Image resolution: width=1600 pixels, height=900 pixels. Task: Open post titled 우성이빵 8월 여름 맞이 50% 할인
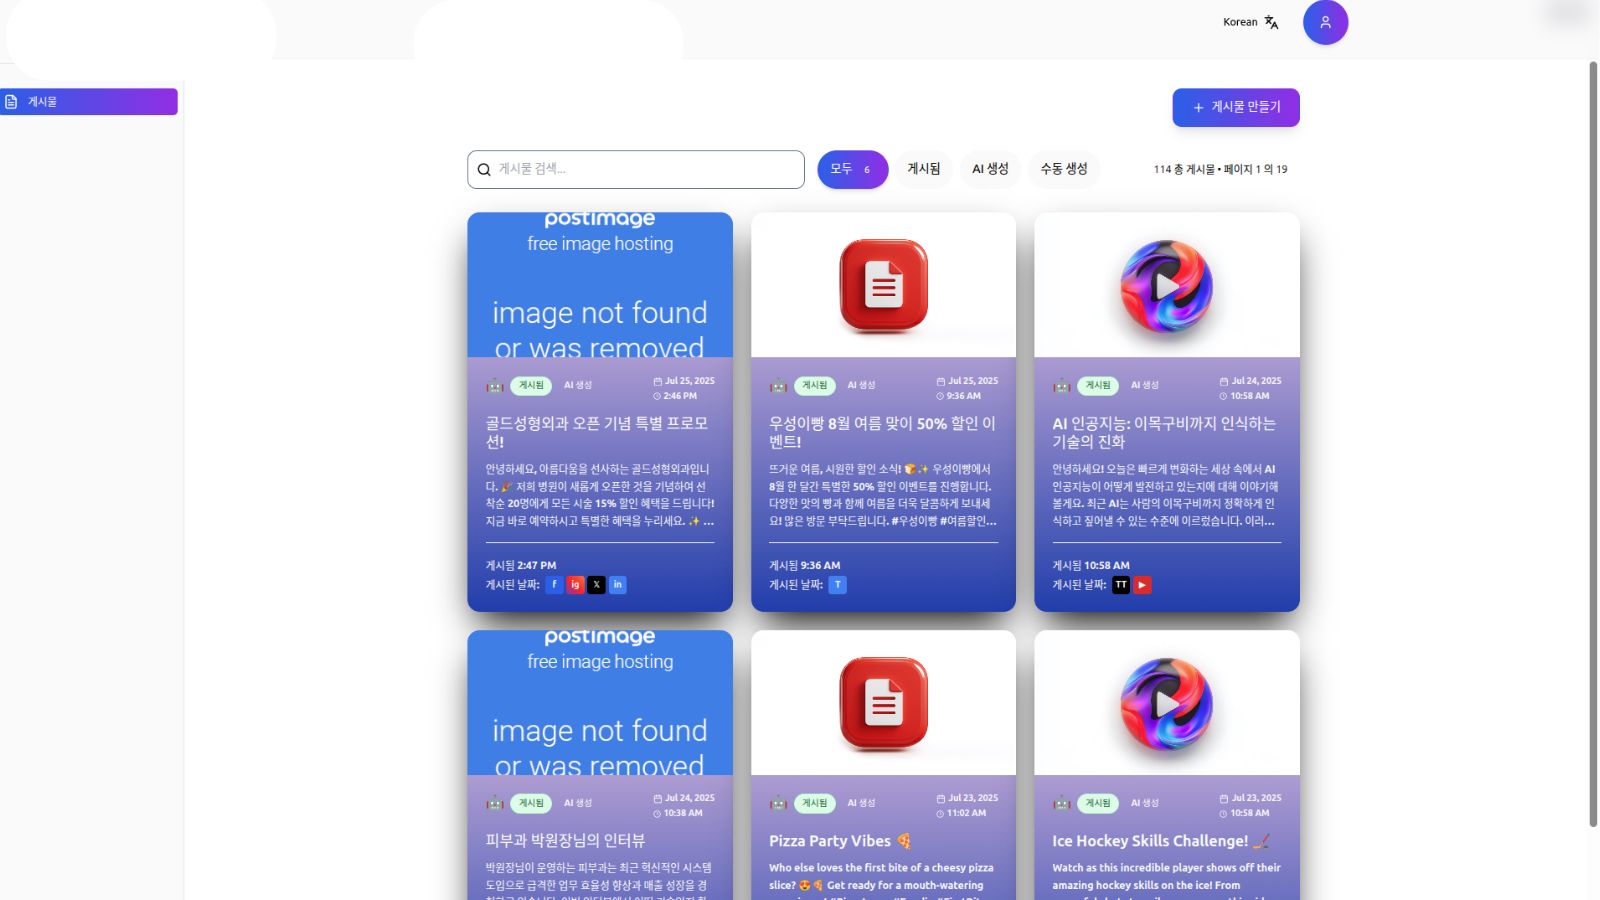(x=882, y=433)
